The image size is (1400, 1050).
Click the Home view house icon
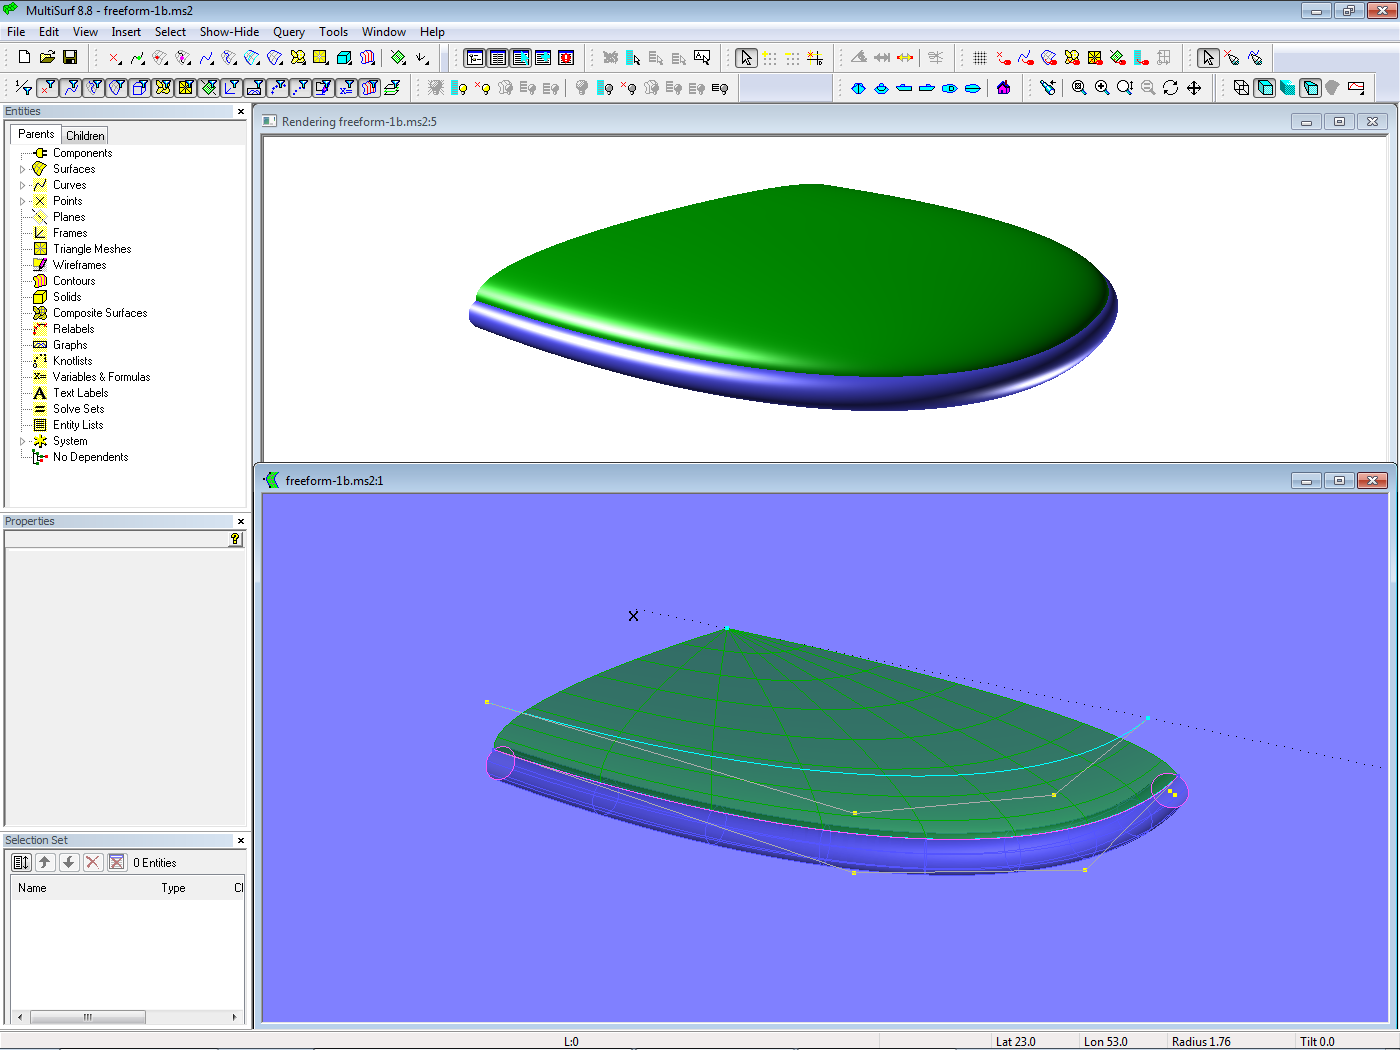pyautogui.click(x=1004, y=88)
